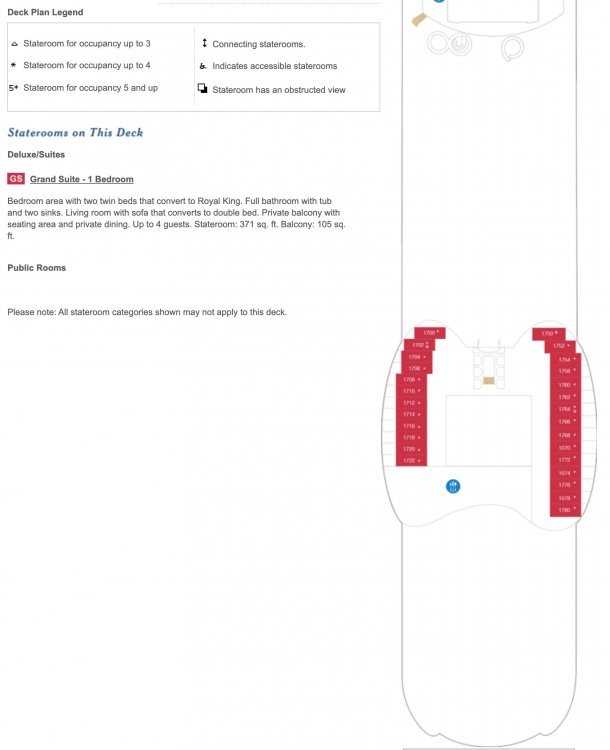The image size is (610, 750).
Task: Click the blue dining icon on deck plan
Action: [x=453, y=486]
